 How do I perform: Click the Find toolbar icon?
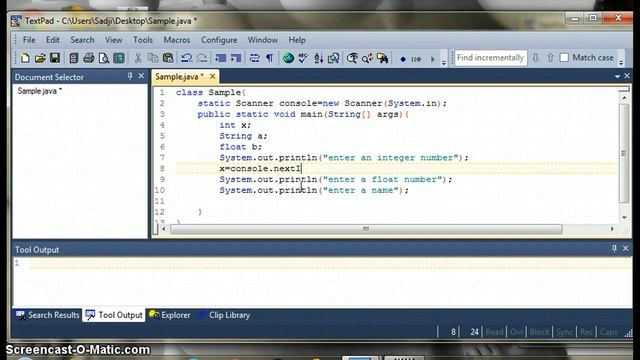[x=352, y=58]
